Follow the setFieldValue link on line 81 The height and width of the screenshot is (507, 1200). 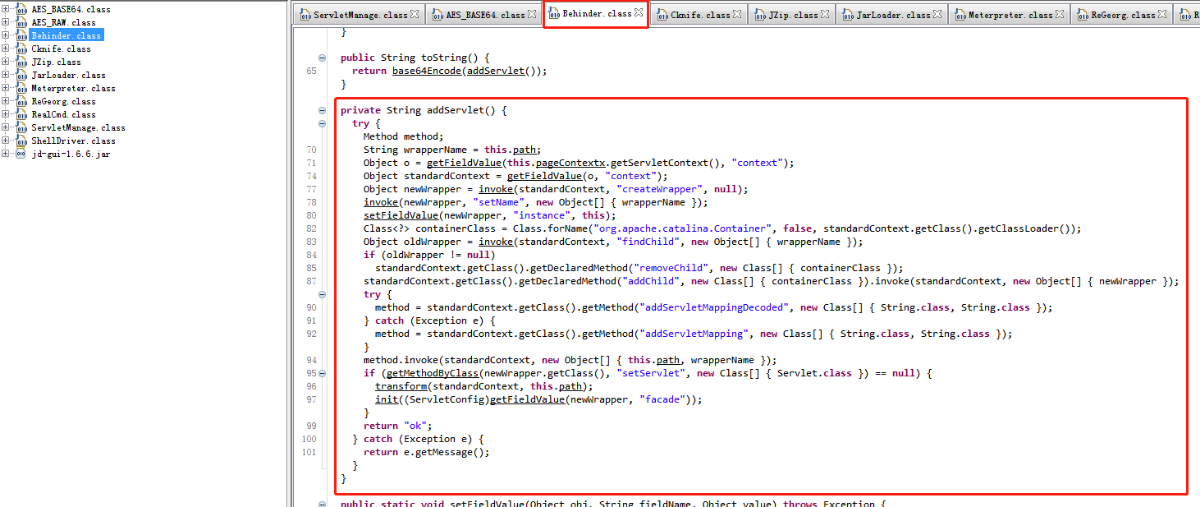pyautogui.click(x=399, y=214)
